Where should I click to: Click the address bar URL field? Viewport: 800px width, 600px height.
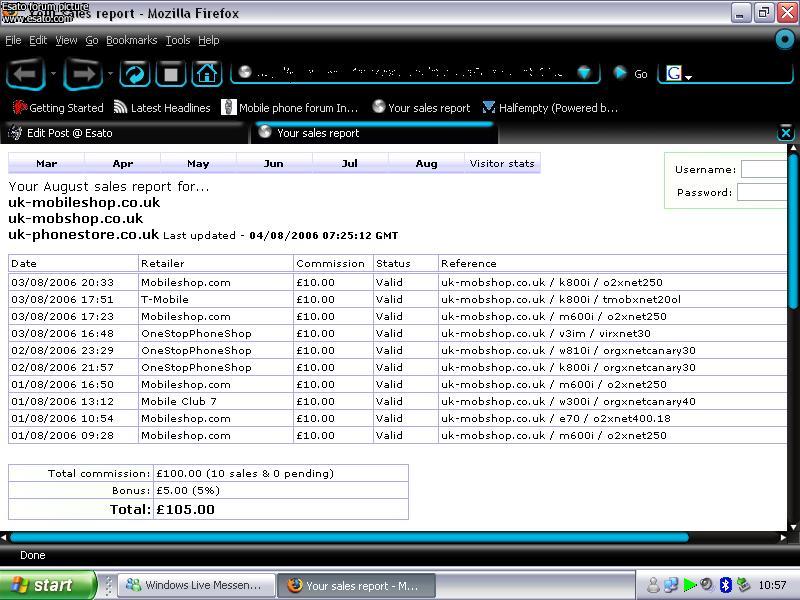tap(408, 73)
